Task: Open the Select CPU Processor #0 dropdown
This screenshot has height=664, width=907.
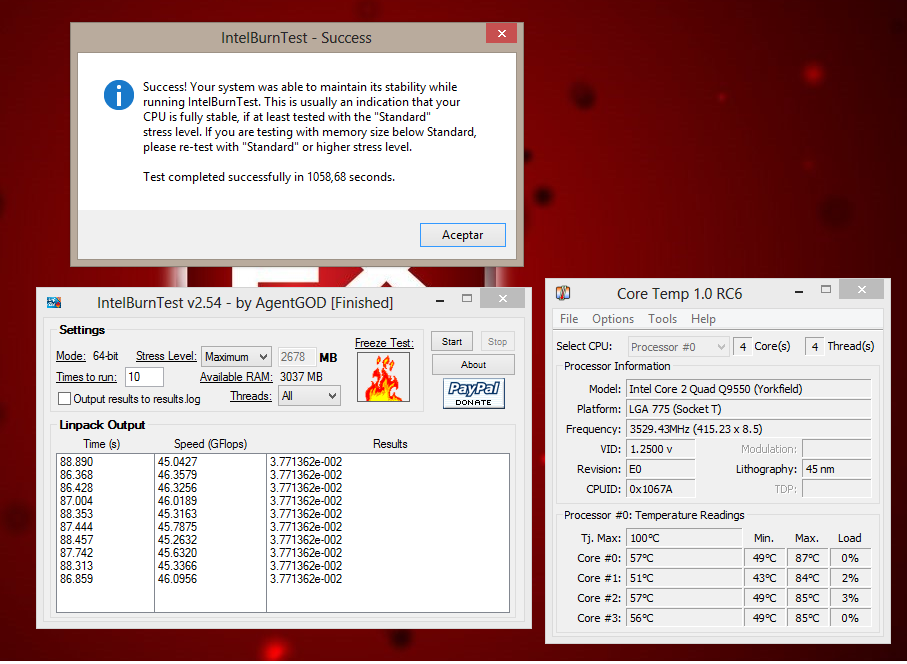Action: tap(678, 347)
